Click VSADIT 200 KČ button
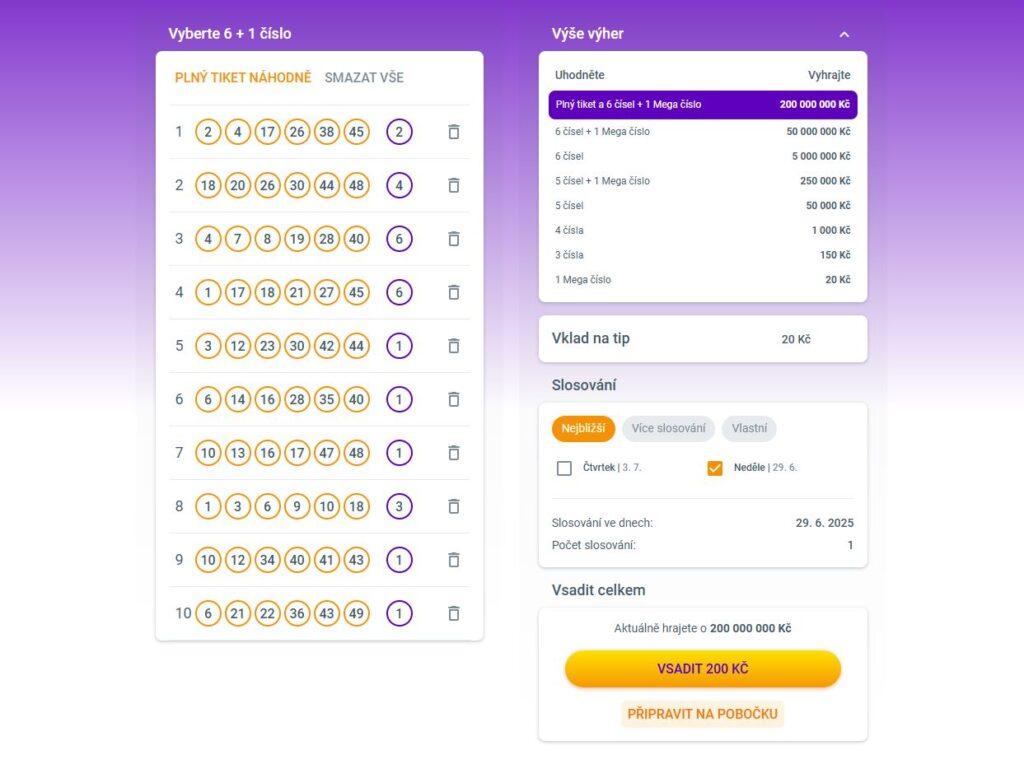1024x764 pixels. [703, 669]
